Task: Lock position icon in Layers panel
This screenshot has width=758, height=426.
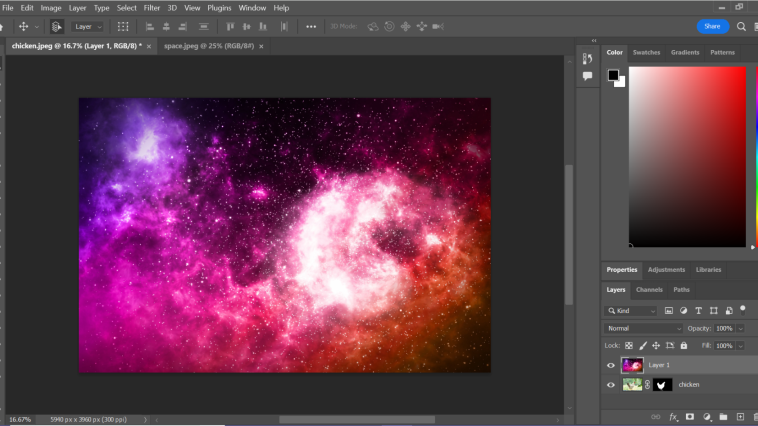Action: click(656, 346)
